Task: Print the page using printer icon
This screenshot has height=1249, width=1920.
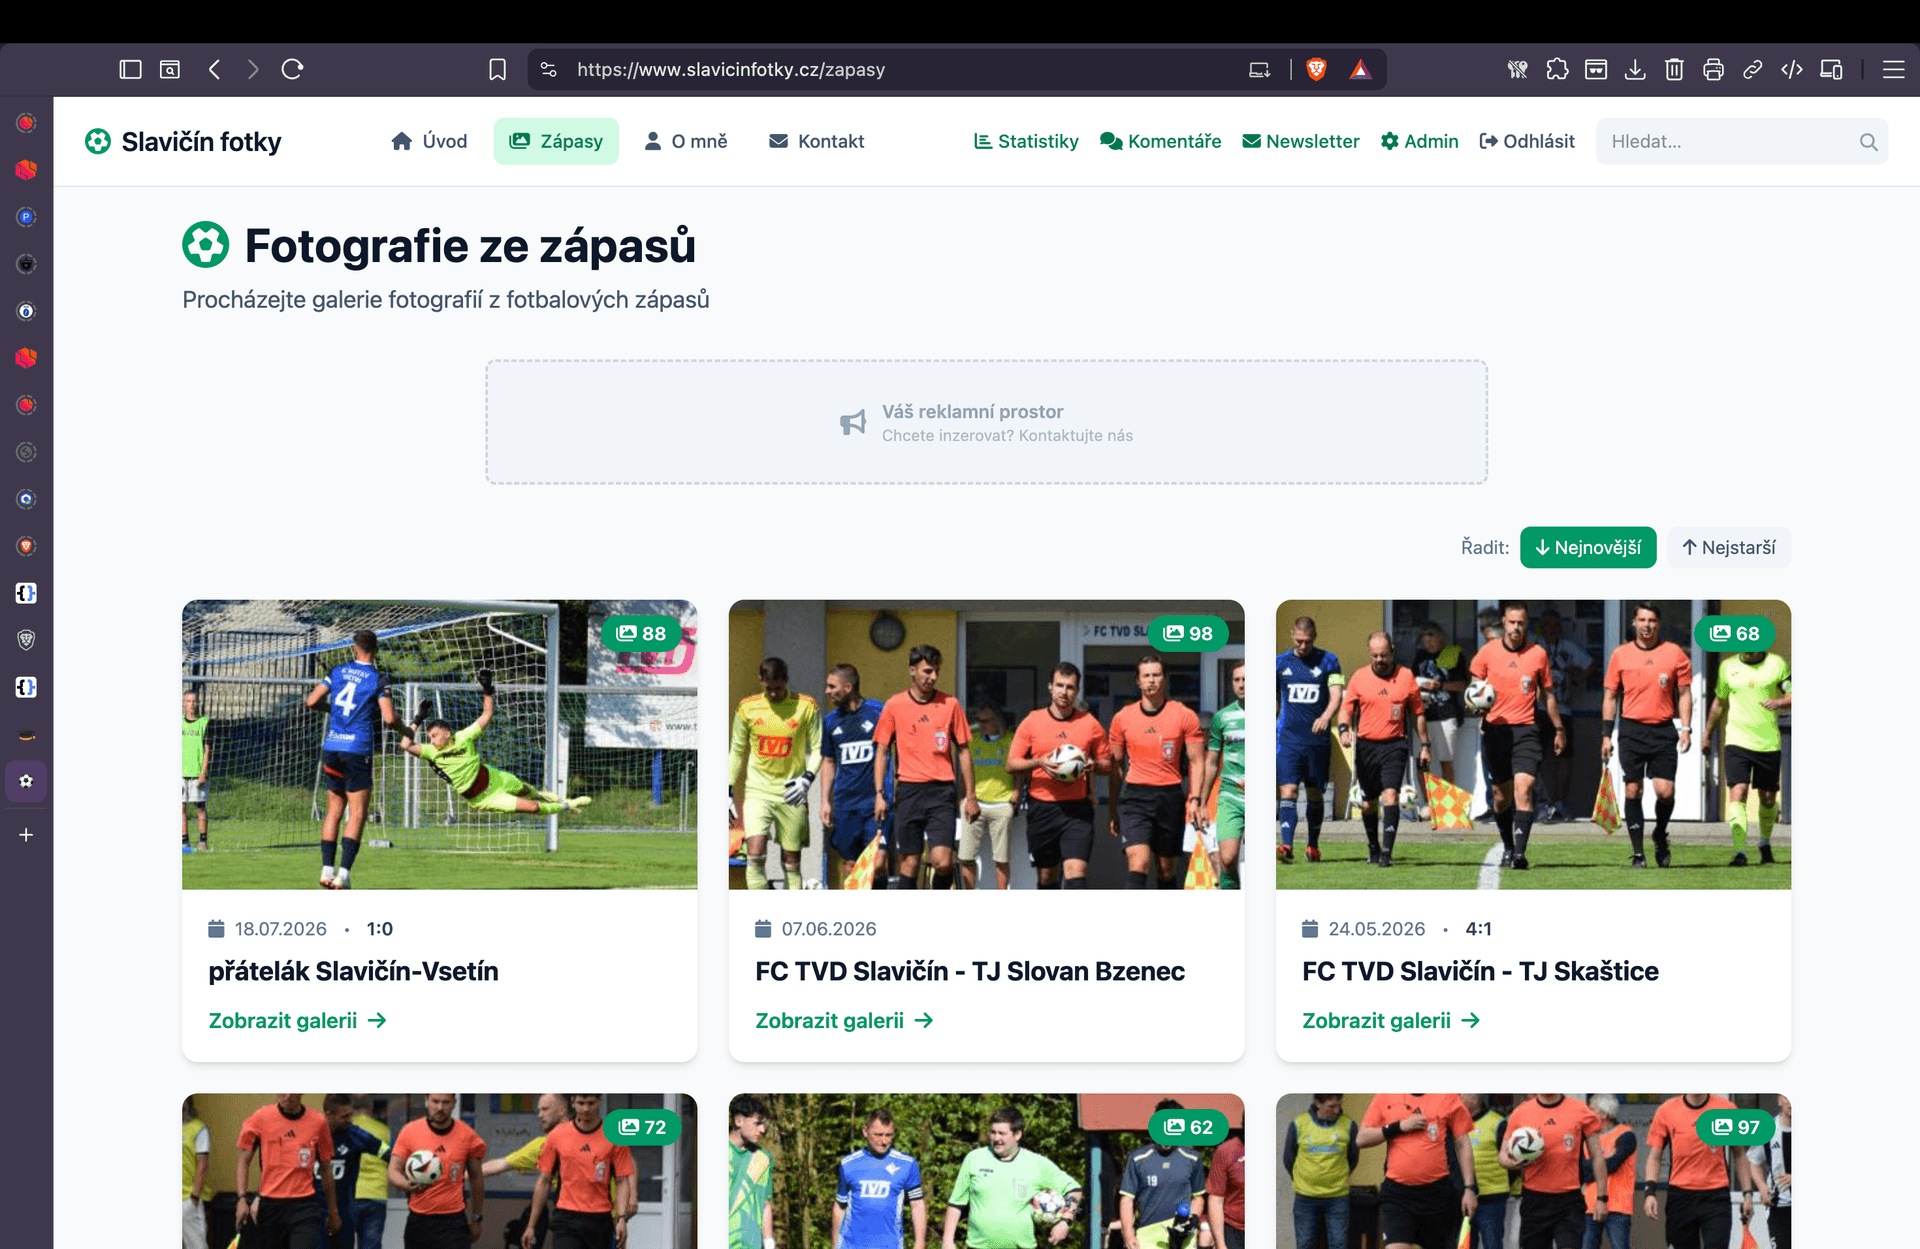Action: (1713, 69)
